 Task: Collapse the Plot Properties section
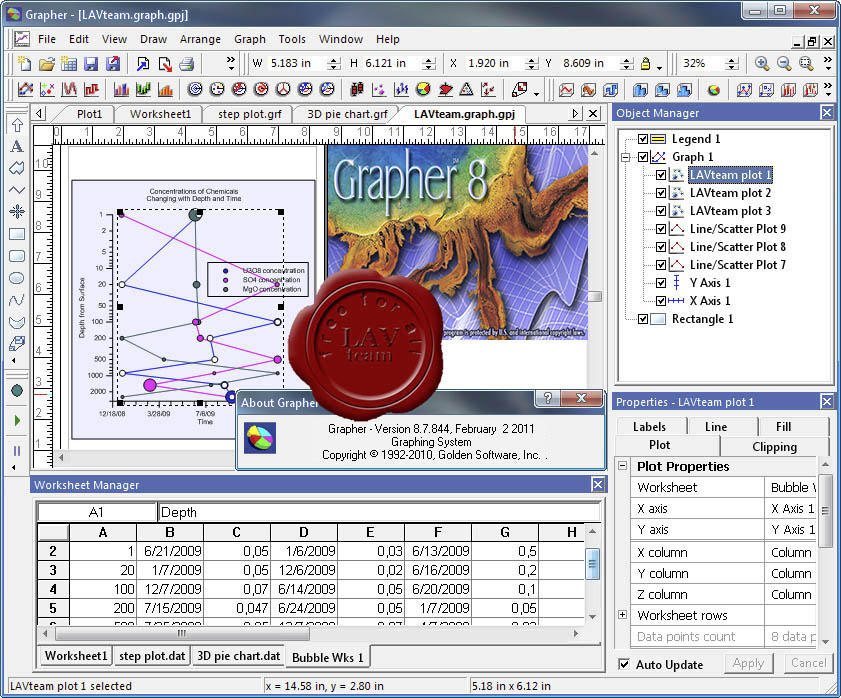point(623,466)
